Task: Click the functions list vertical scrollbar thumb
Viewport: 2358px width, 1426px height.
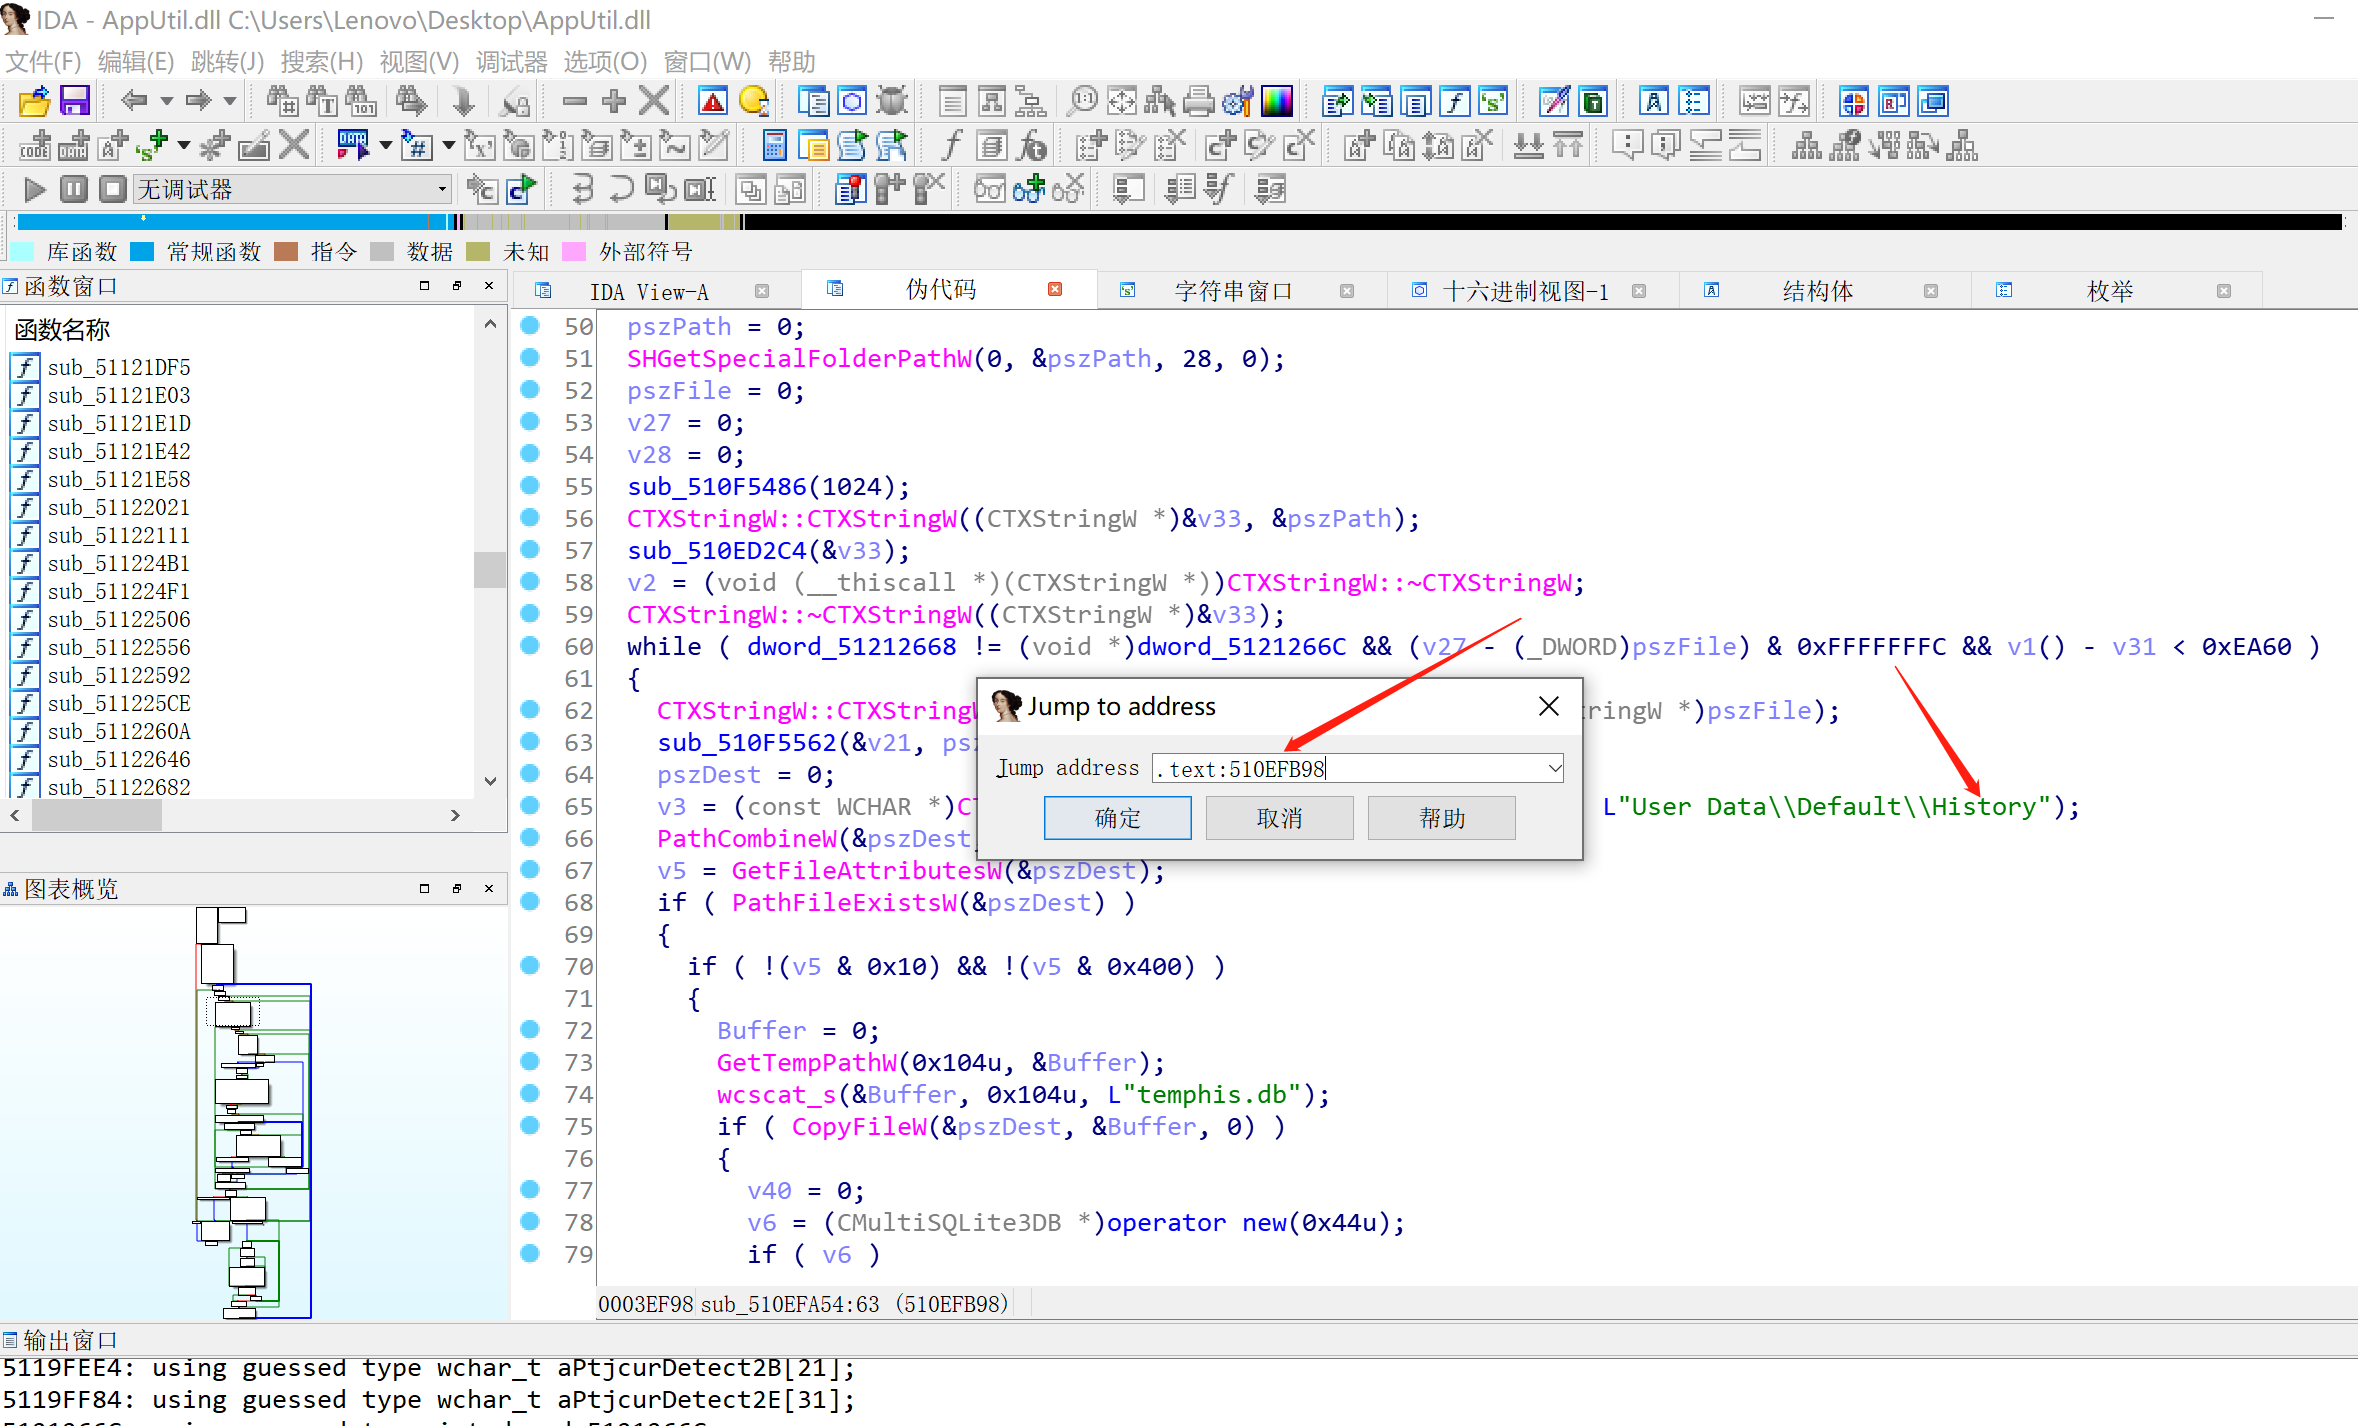Action: (x=489, y=570)
